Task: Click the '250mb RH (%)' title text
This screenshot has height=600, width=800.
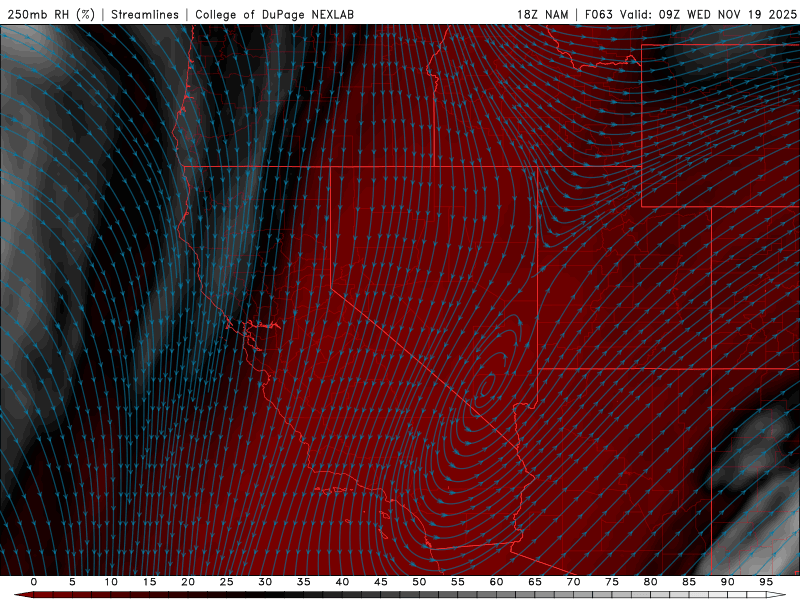Action: click(x=51, y=14)
